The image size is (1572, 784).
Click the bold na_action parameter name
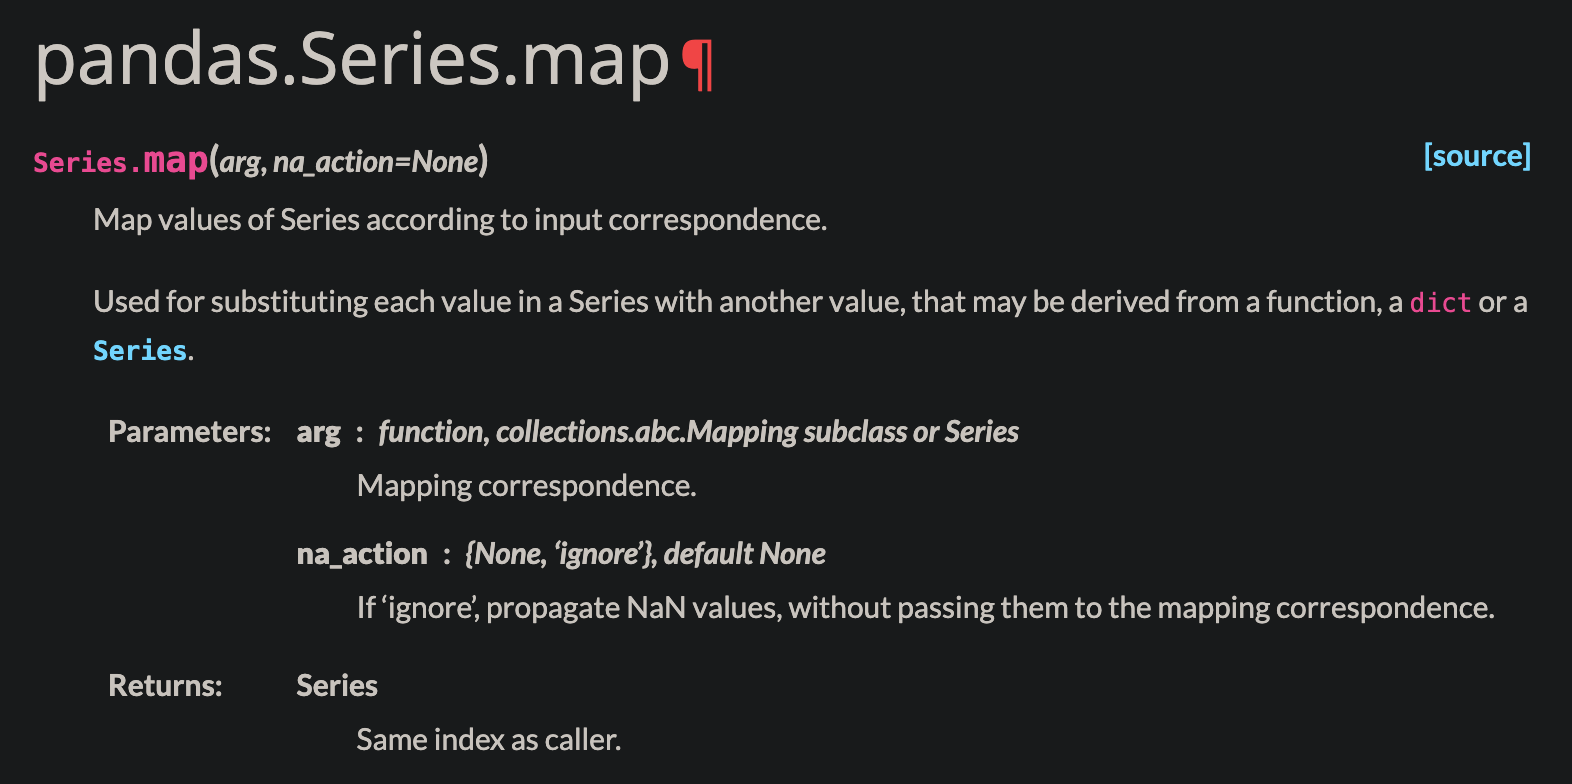pos(362,554)
